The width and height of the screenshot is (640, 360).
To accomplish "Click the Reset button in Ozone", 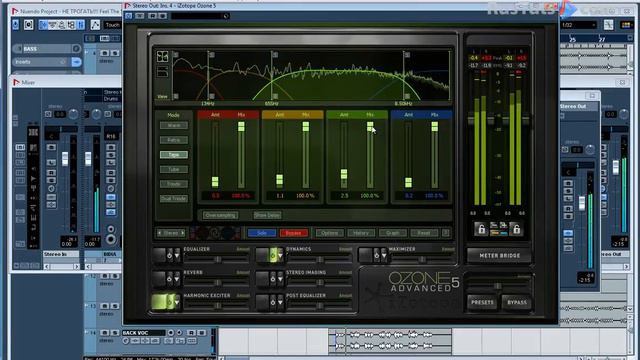I will click(424, 233).
